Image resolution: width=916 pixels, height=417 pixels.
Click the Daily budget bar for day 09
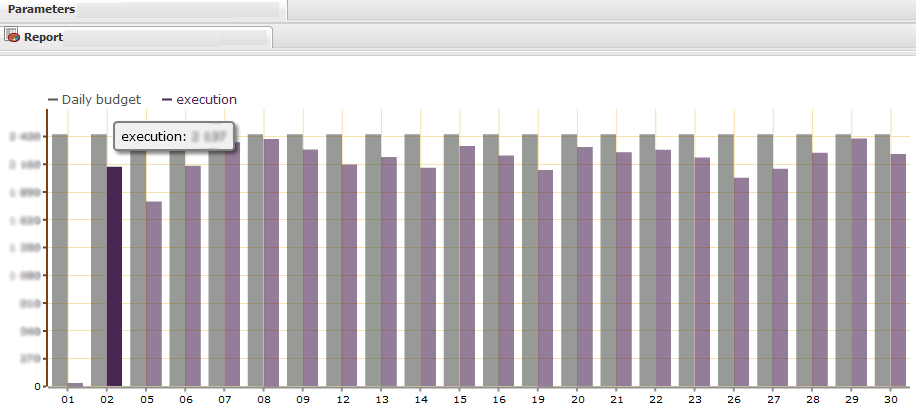294,260
